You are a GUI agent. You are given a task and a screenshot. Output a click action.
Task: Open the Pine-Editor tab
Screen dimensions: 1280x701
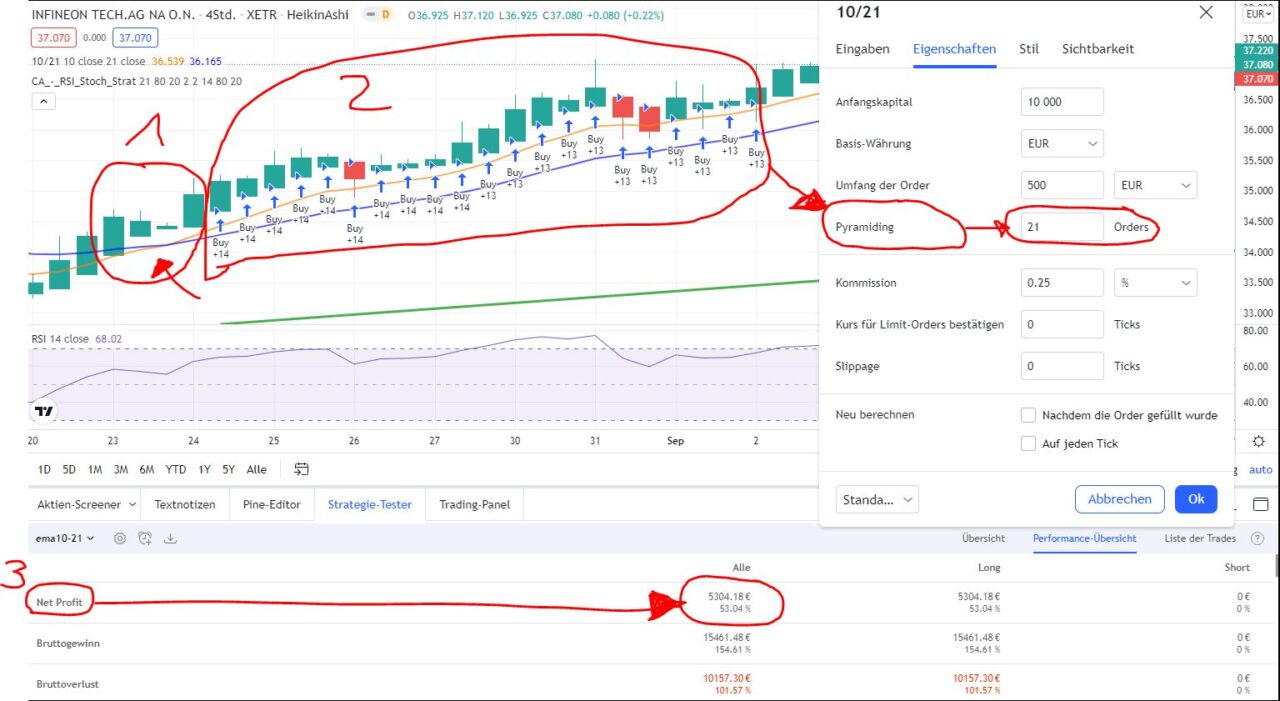coord(271,504)
